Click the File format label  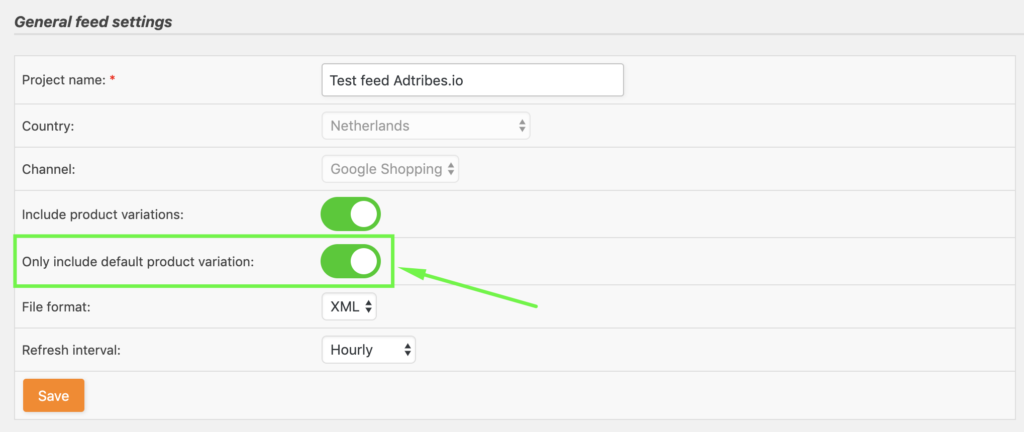click(56, 307)
